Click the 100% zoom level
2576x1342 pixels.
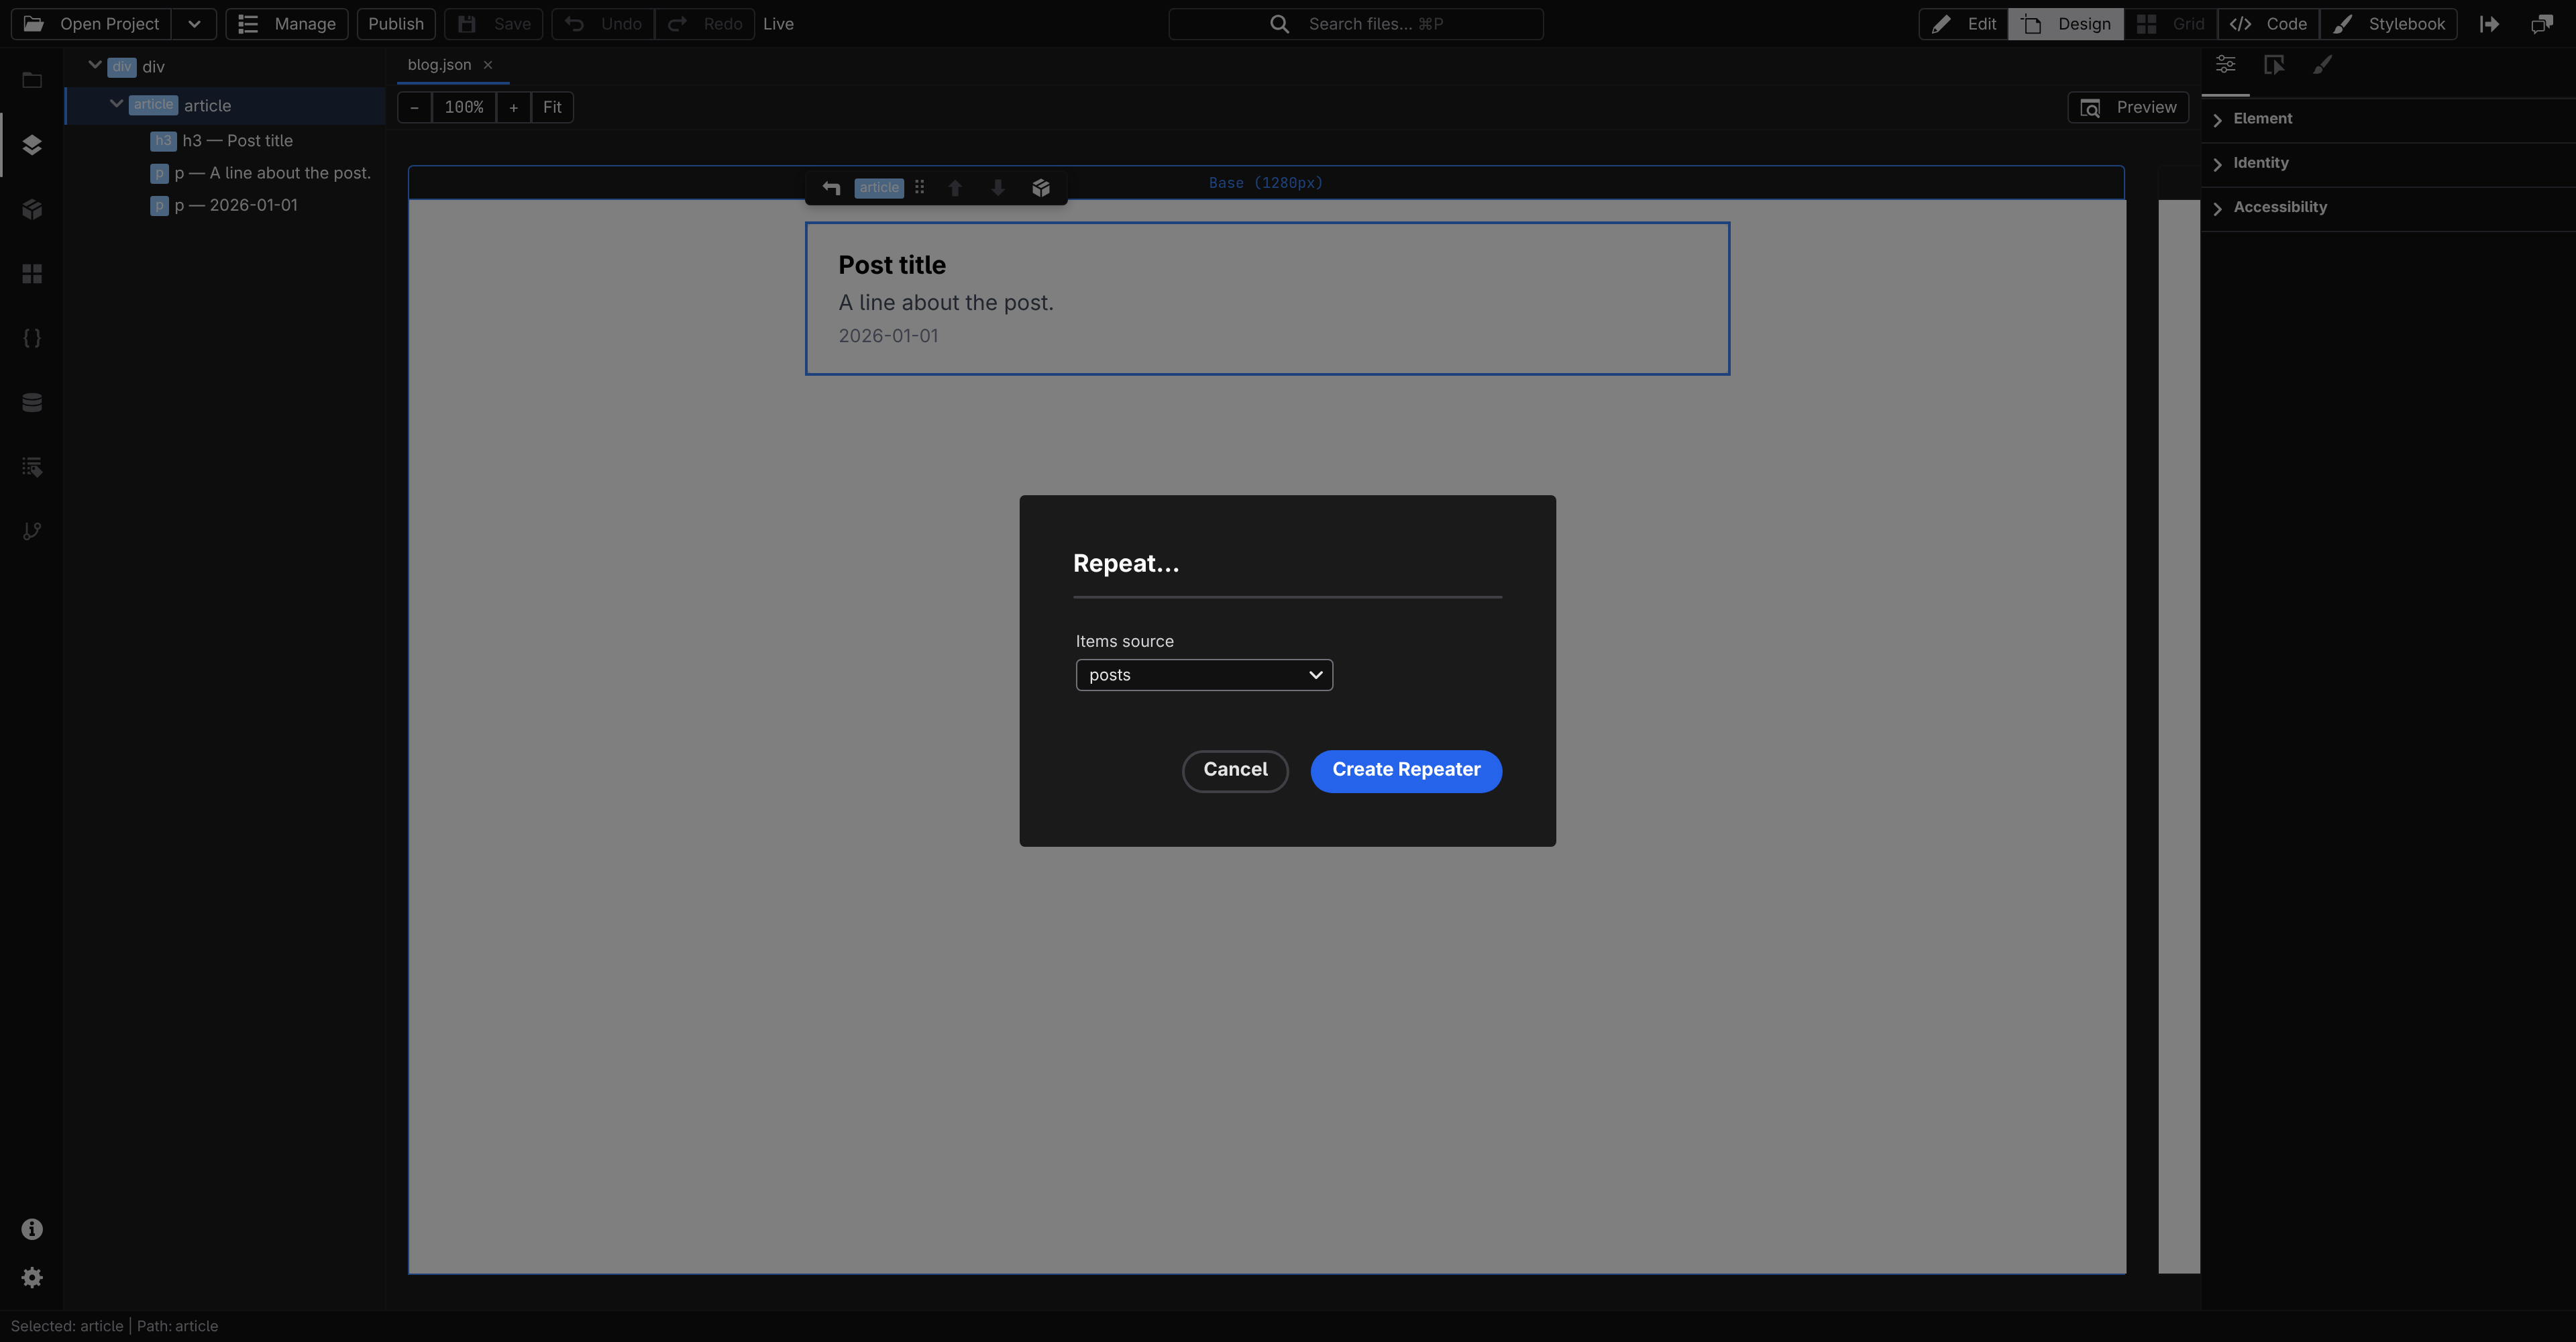(x=464, y=107)
